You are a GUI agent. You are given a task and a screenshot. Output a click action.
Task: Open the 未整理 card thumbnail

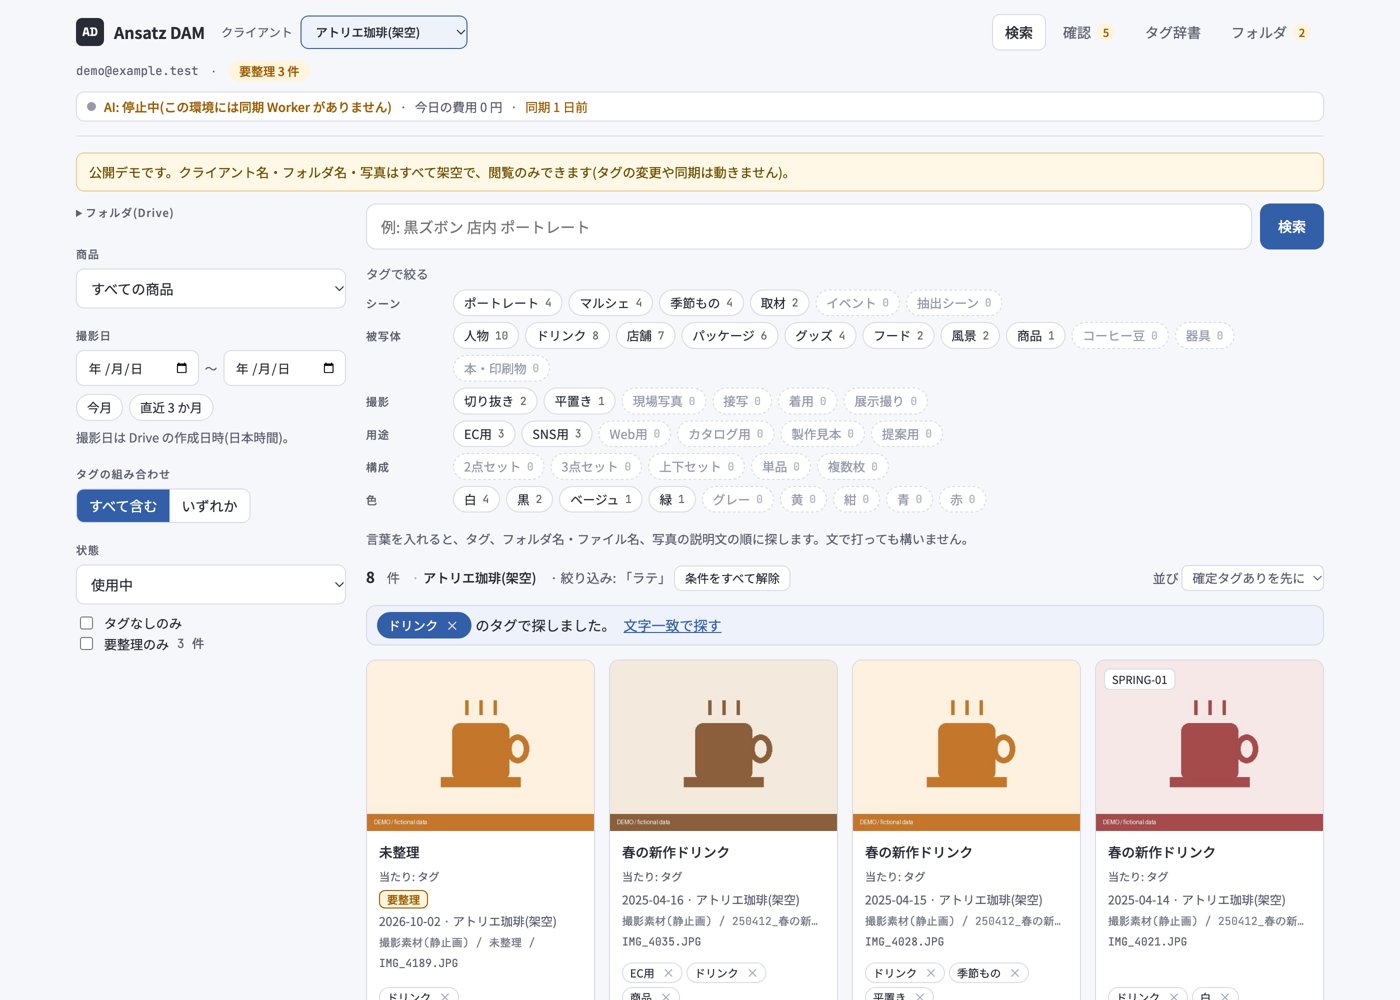pos(480,745)
